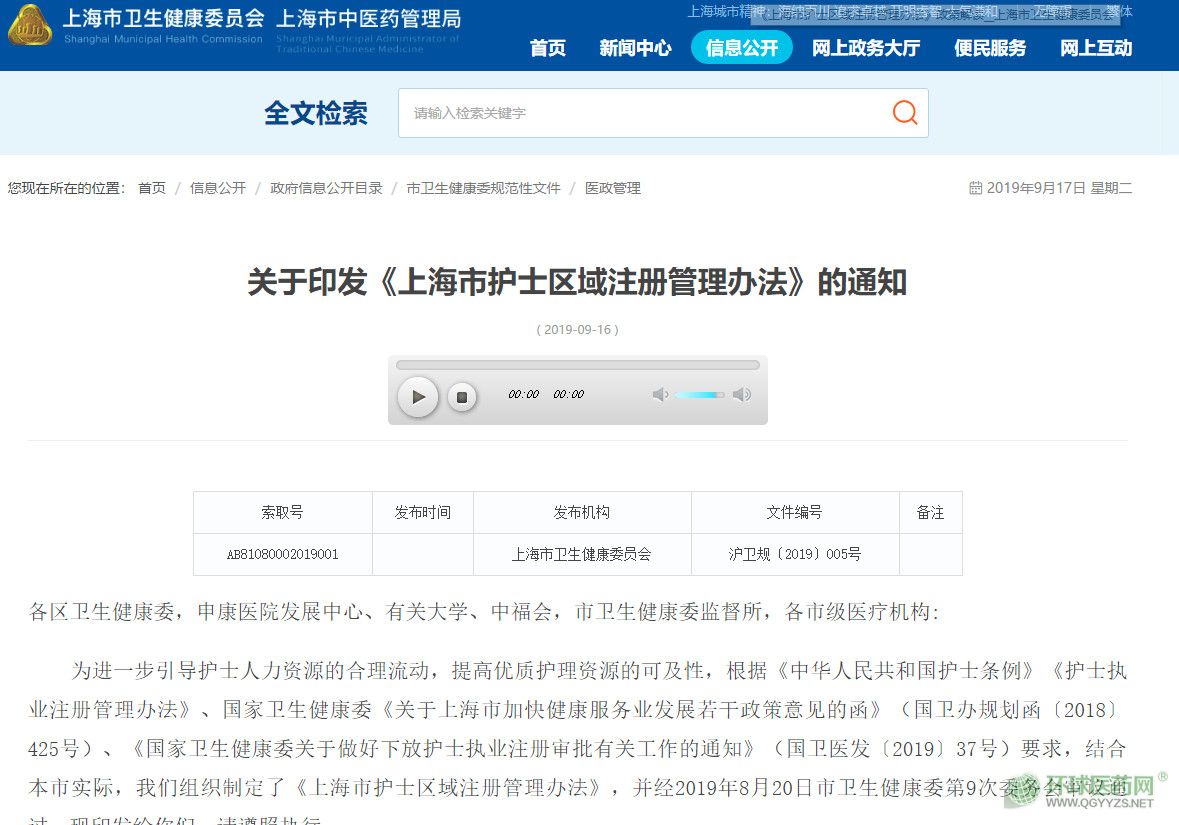The width and height of the screenshot is (1179, 825).
Task: Play the audio reading of the notice
Action: tap(418, 397)
